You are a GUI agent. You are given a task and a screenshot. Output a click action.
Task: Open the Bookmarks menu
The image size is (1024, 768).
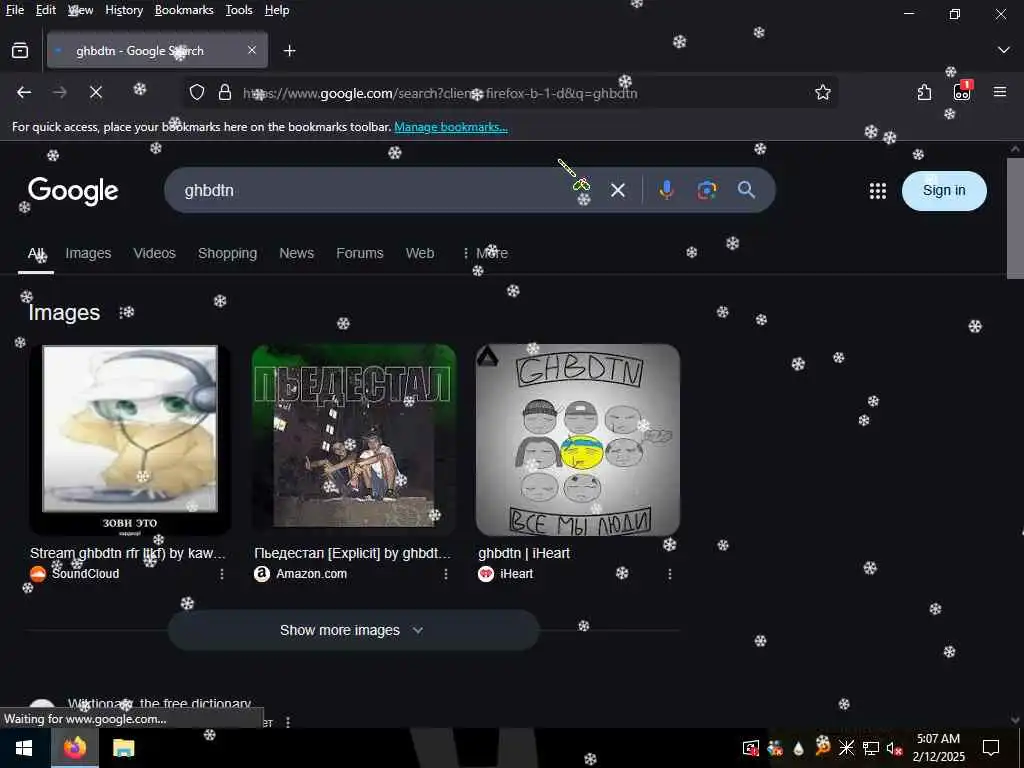tap(184, 10)
